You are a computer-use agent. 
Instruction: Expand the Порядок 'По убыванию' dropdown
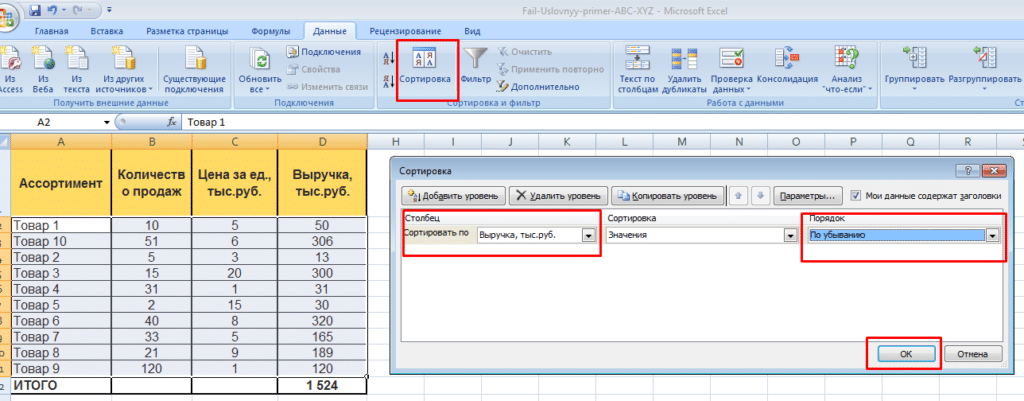992,235
